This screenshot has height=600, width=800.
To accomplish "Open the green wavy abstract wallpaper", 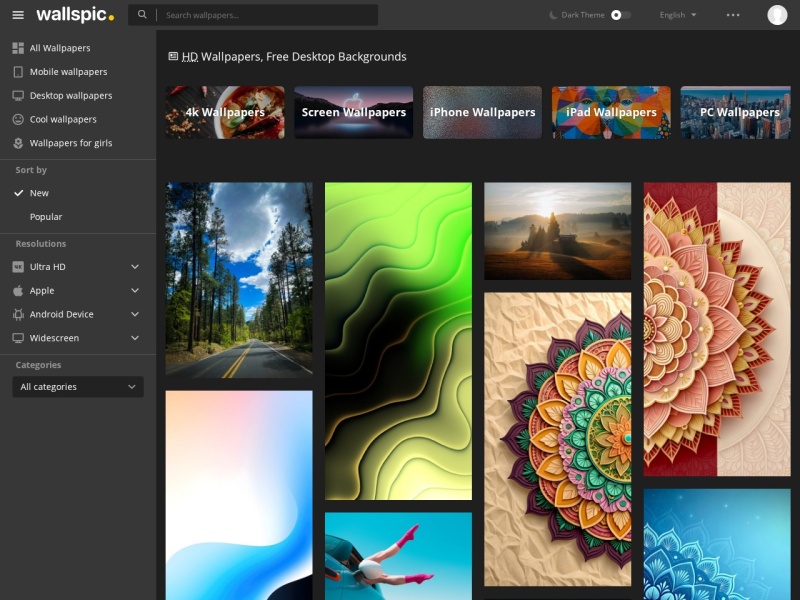I will tap(398, 341).
